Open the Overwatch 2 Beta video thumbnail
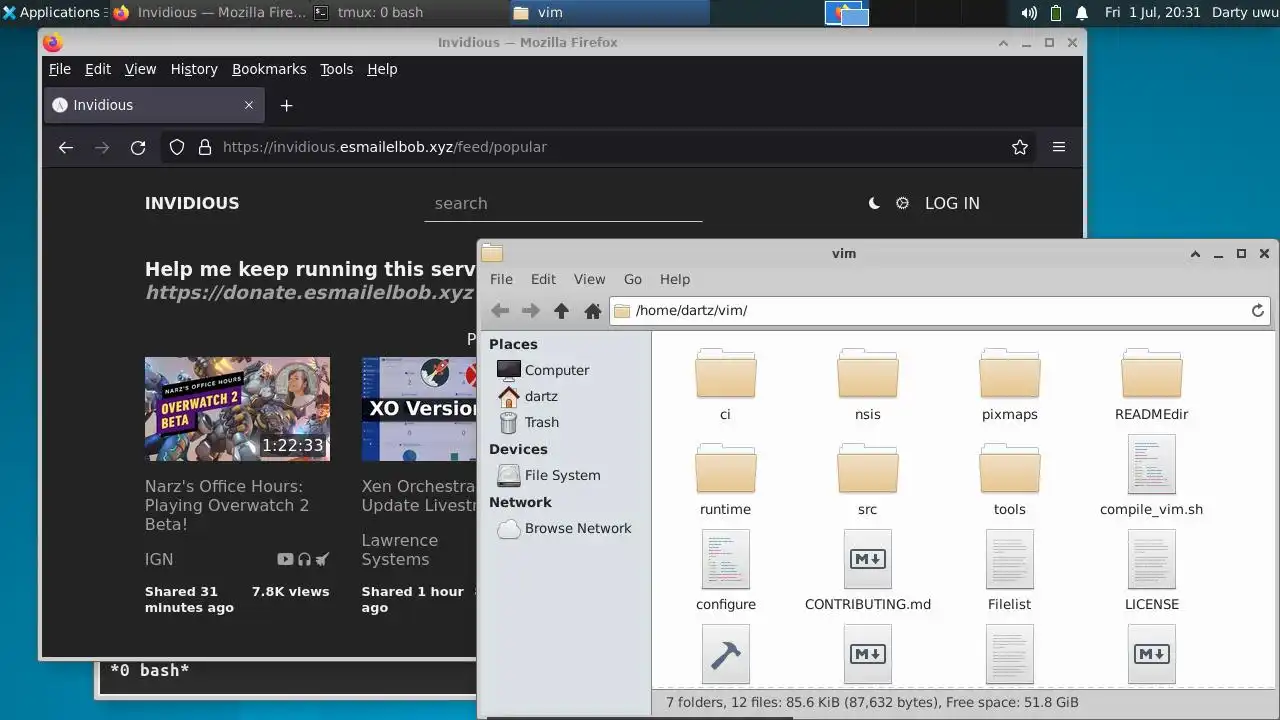The image size is (1280, 720). (237, 409)
